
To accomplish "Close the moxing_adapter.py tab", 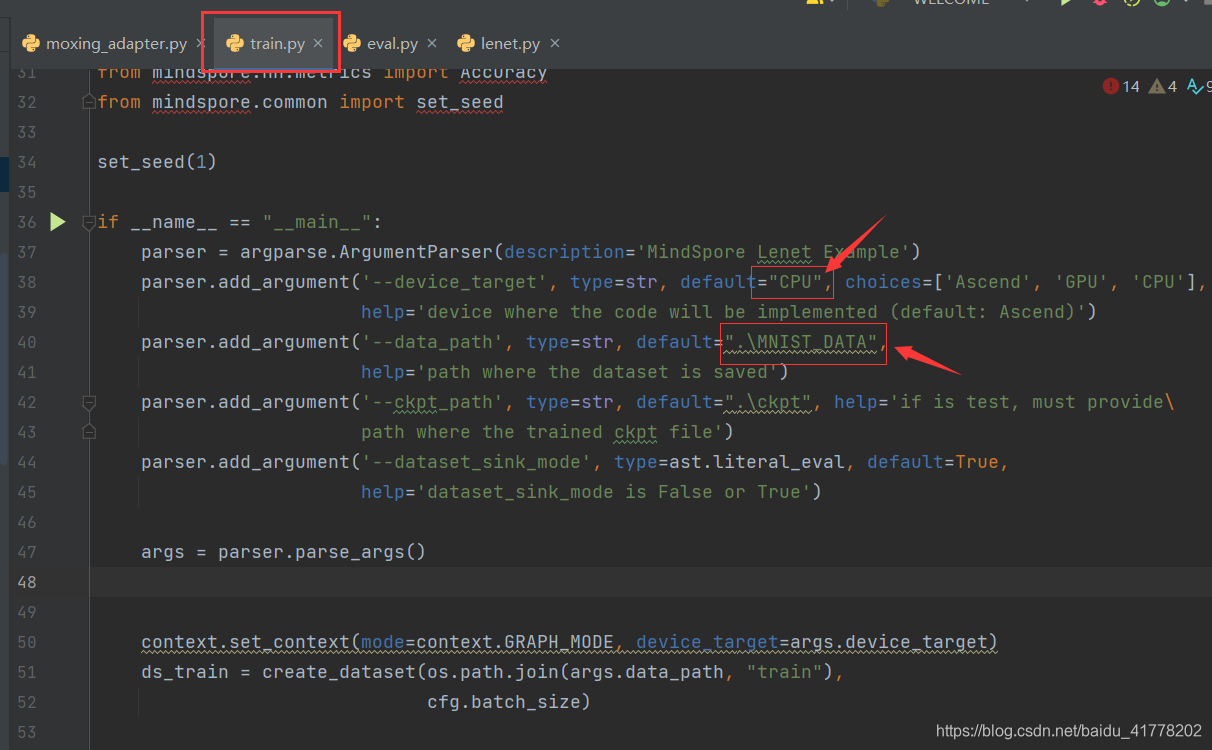I will [x=201, y=43].
